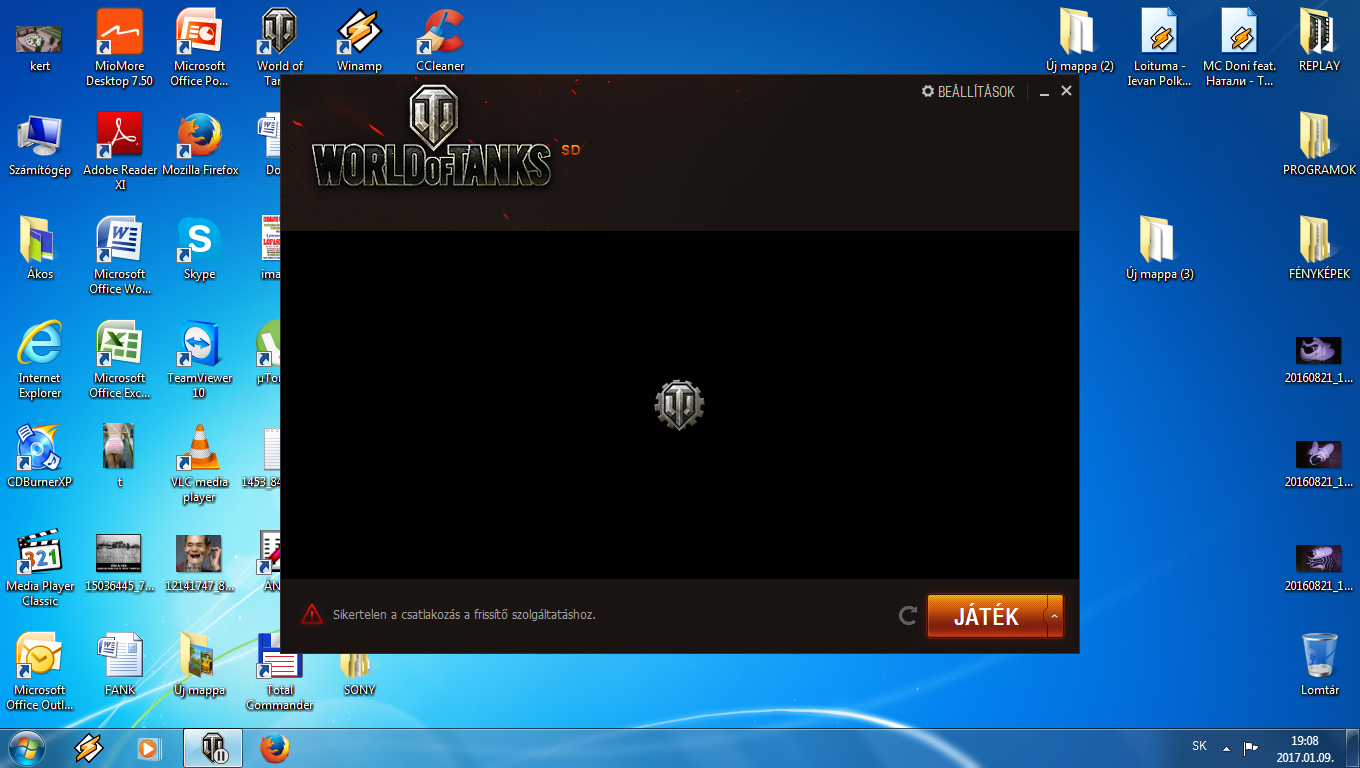Click the orange JÁTÉK button
Screen dimensions: 1360x768
tap(986, 616)
